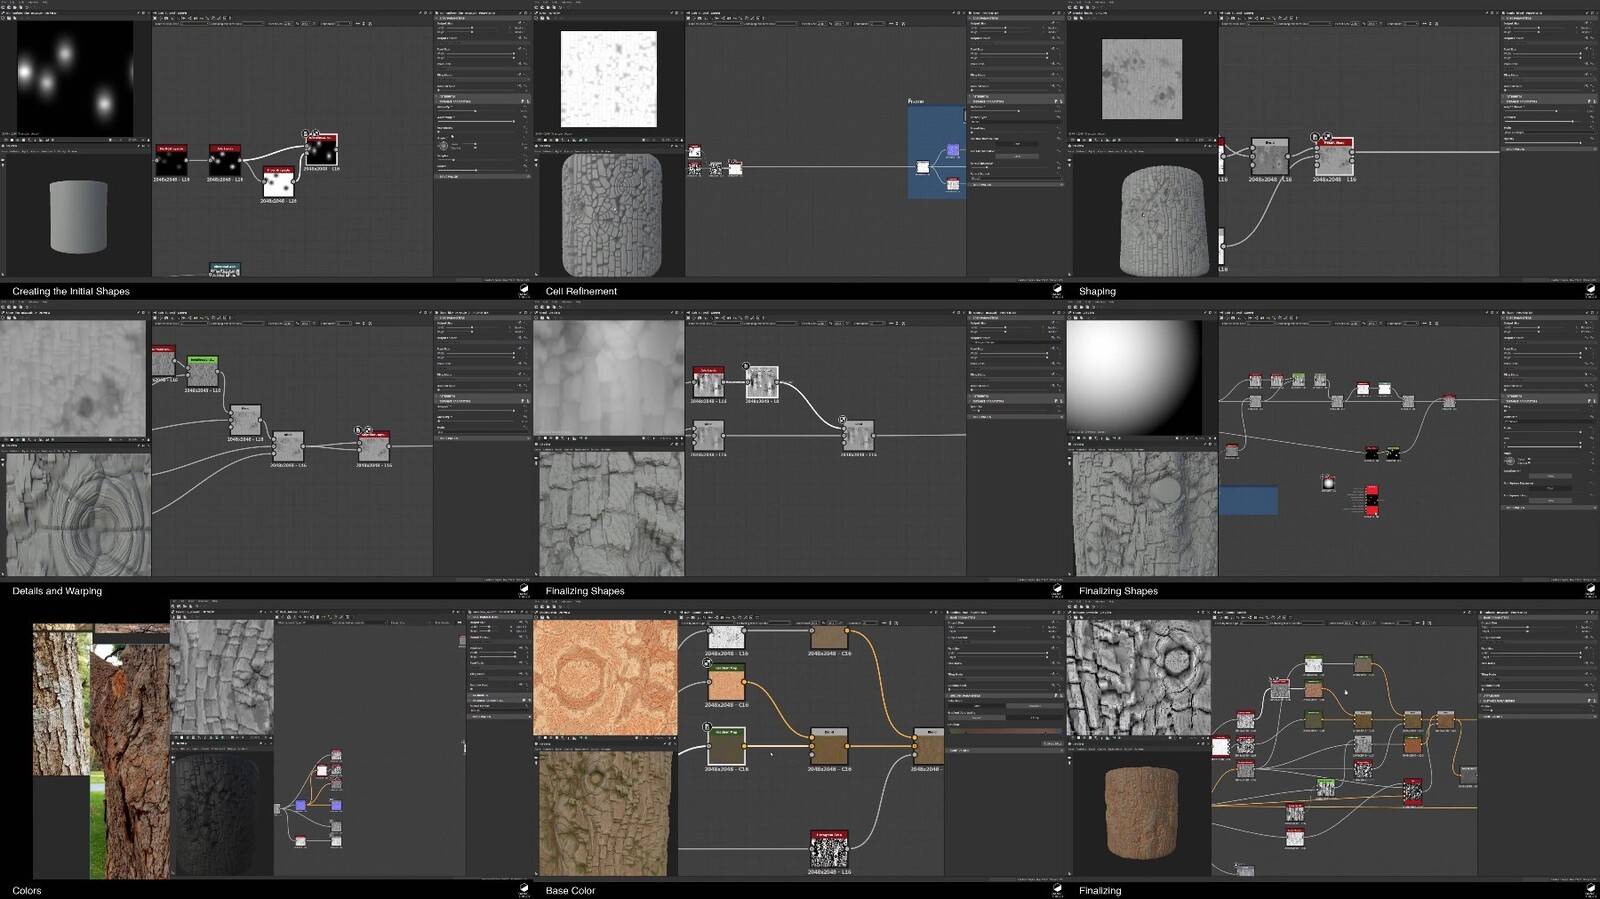Select the green selected gradient map node in Base Color
Screen dimensions: 1600x899
coord(726,747)
